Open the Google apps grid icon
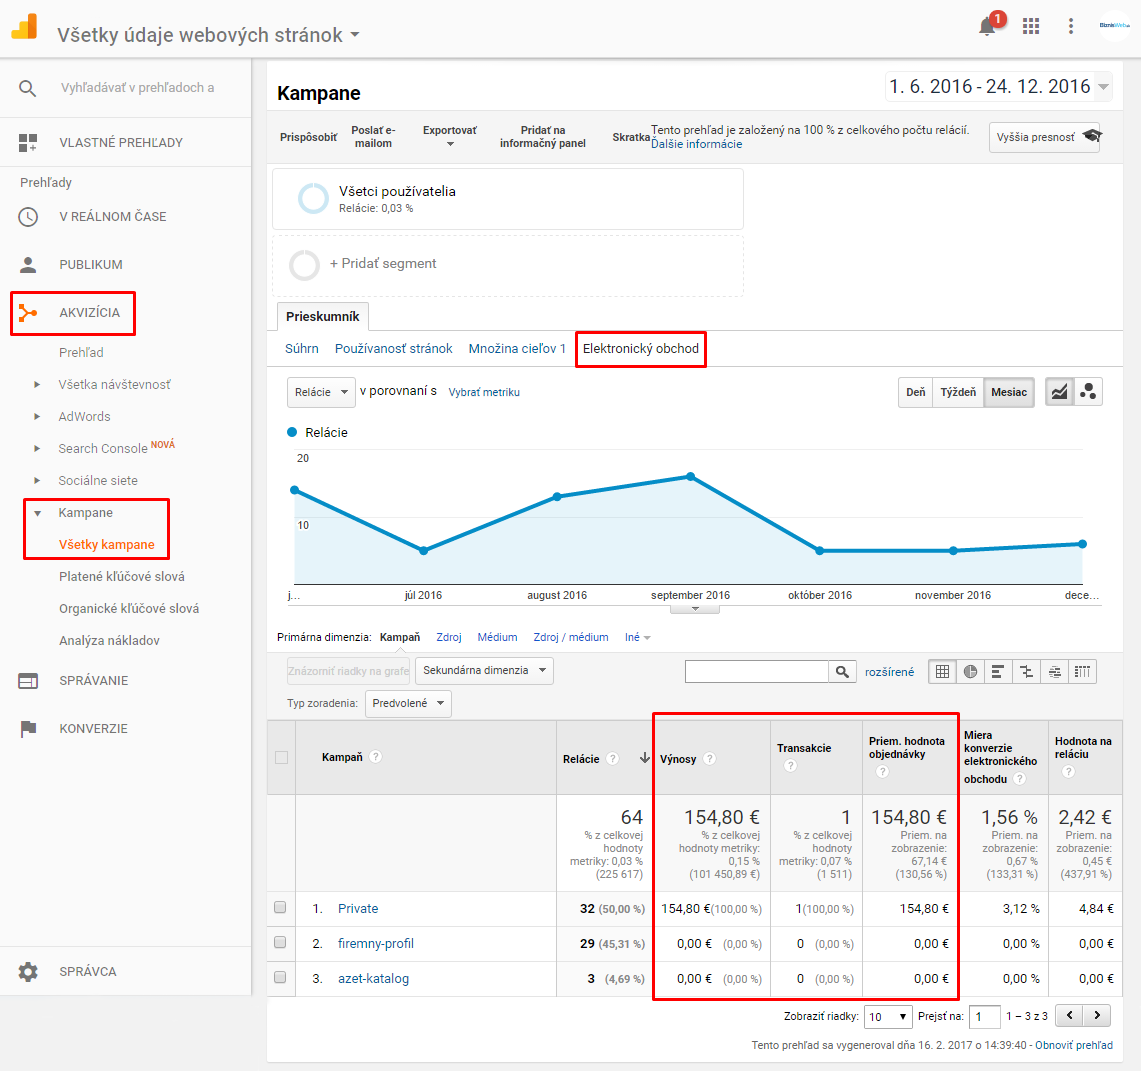Viewport: 1141px width, 1071px height. (x=1031, y=26)
